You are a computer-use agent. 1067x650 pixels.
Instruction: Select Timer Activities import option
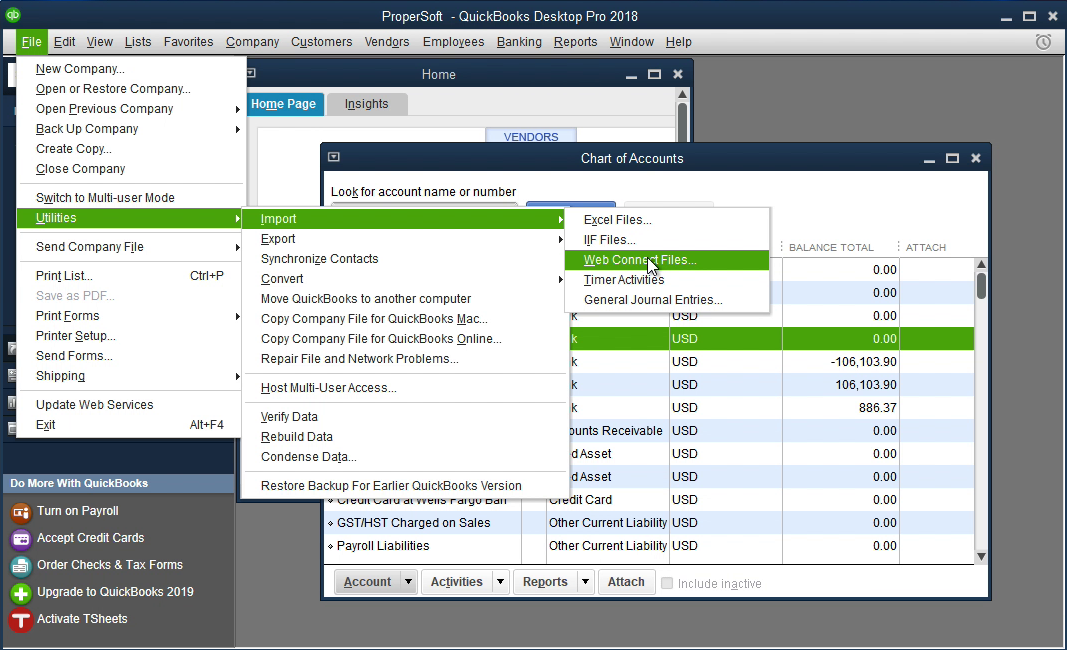[667, 280]
